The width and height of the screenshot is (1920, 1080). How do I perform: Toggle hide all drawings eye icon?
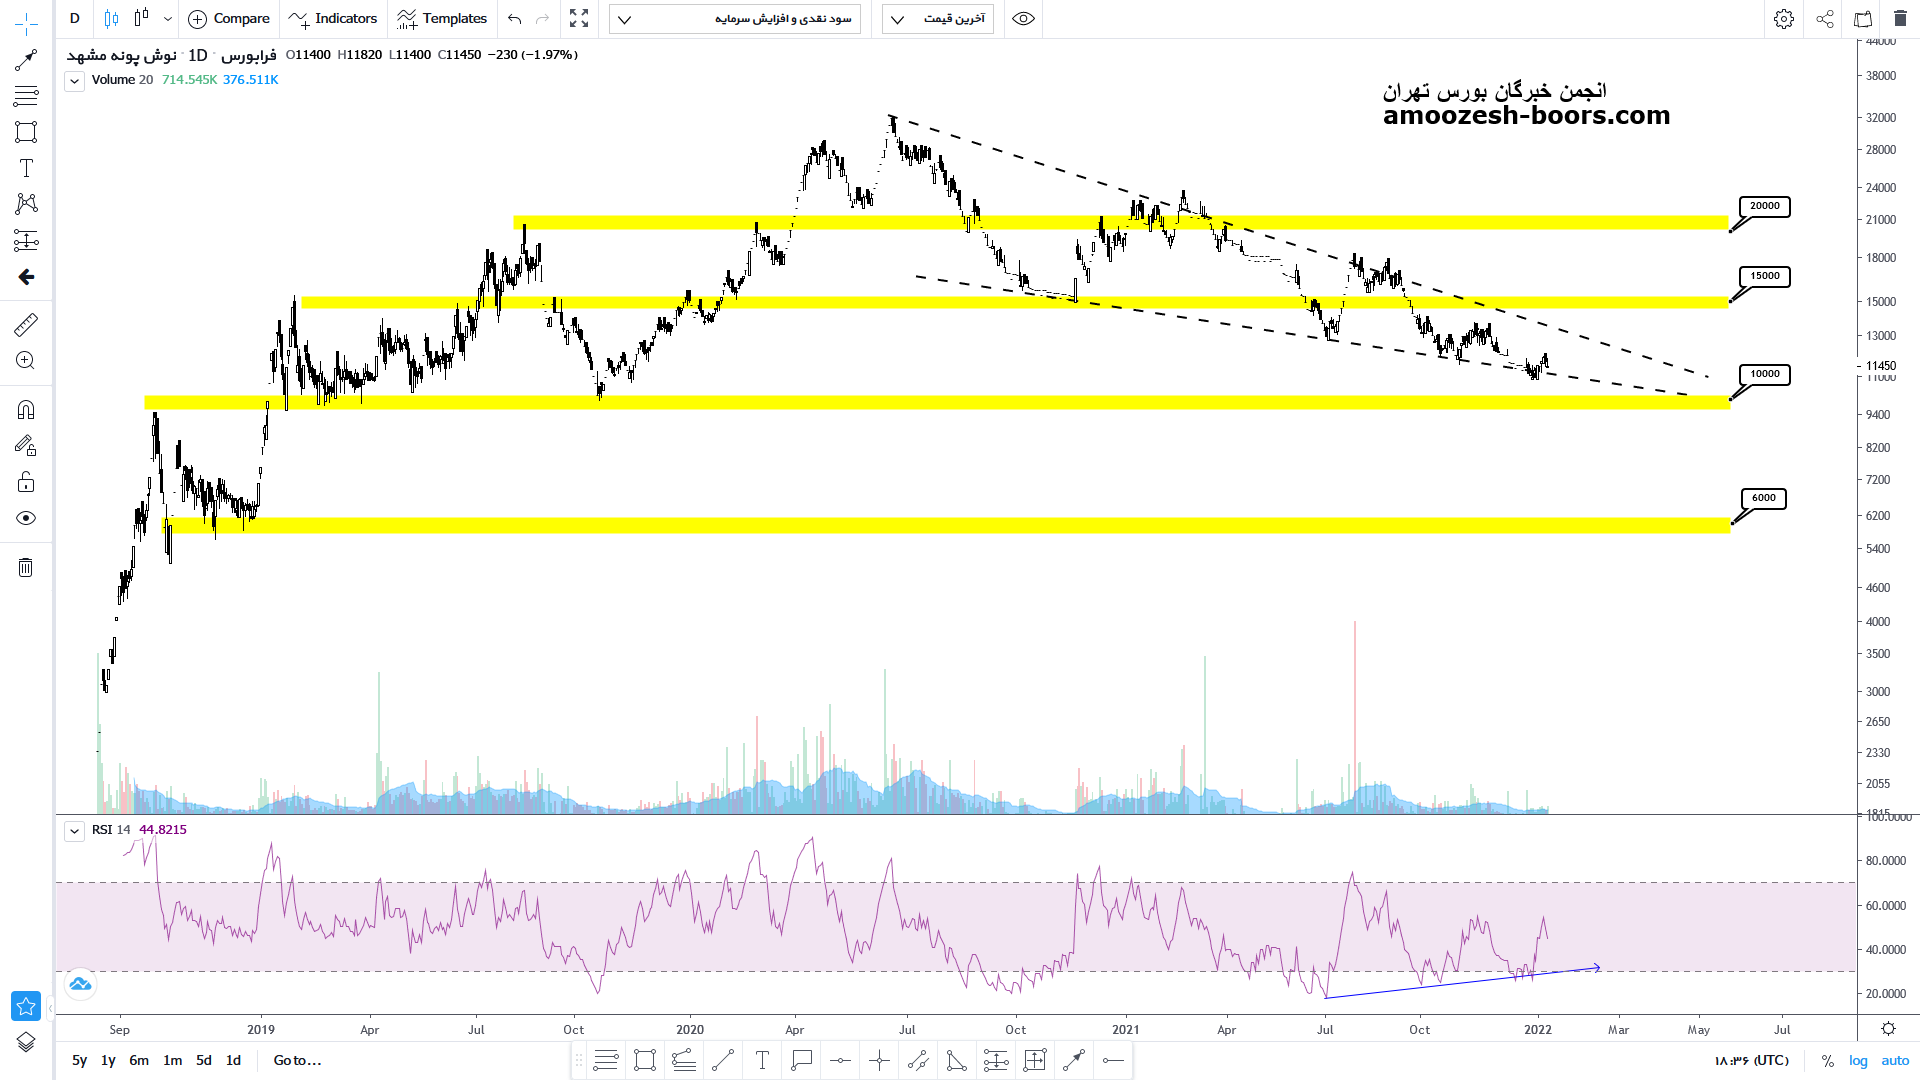26,518
